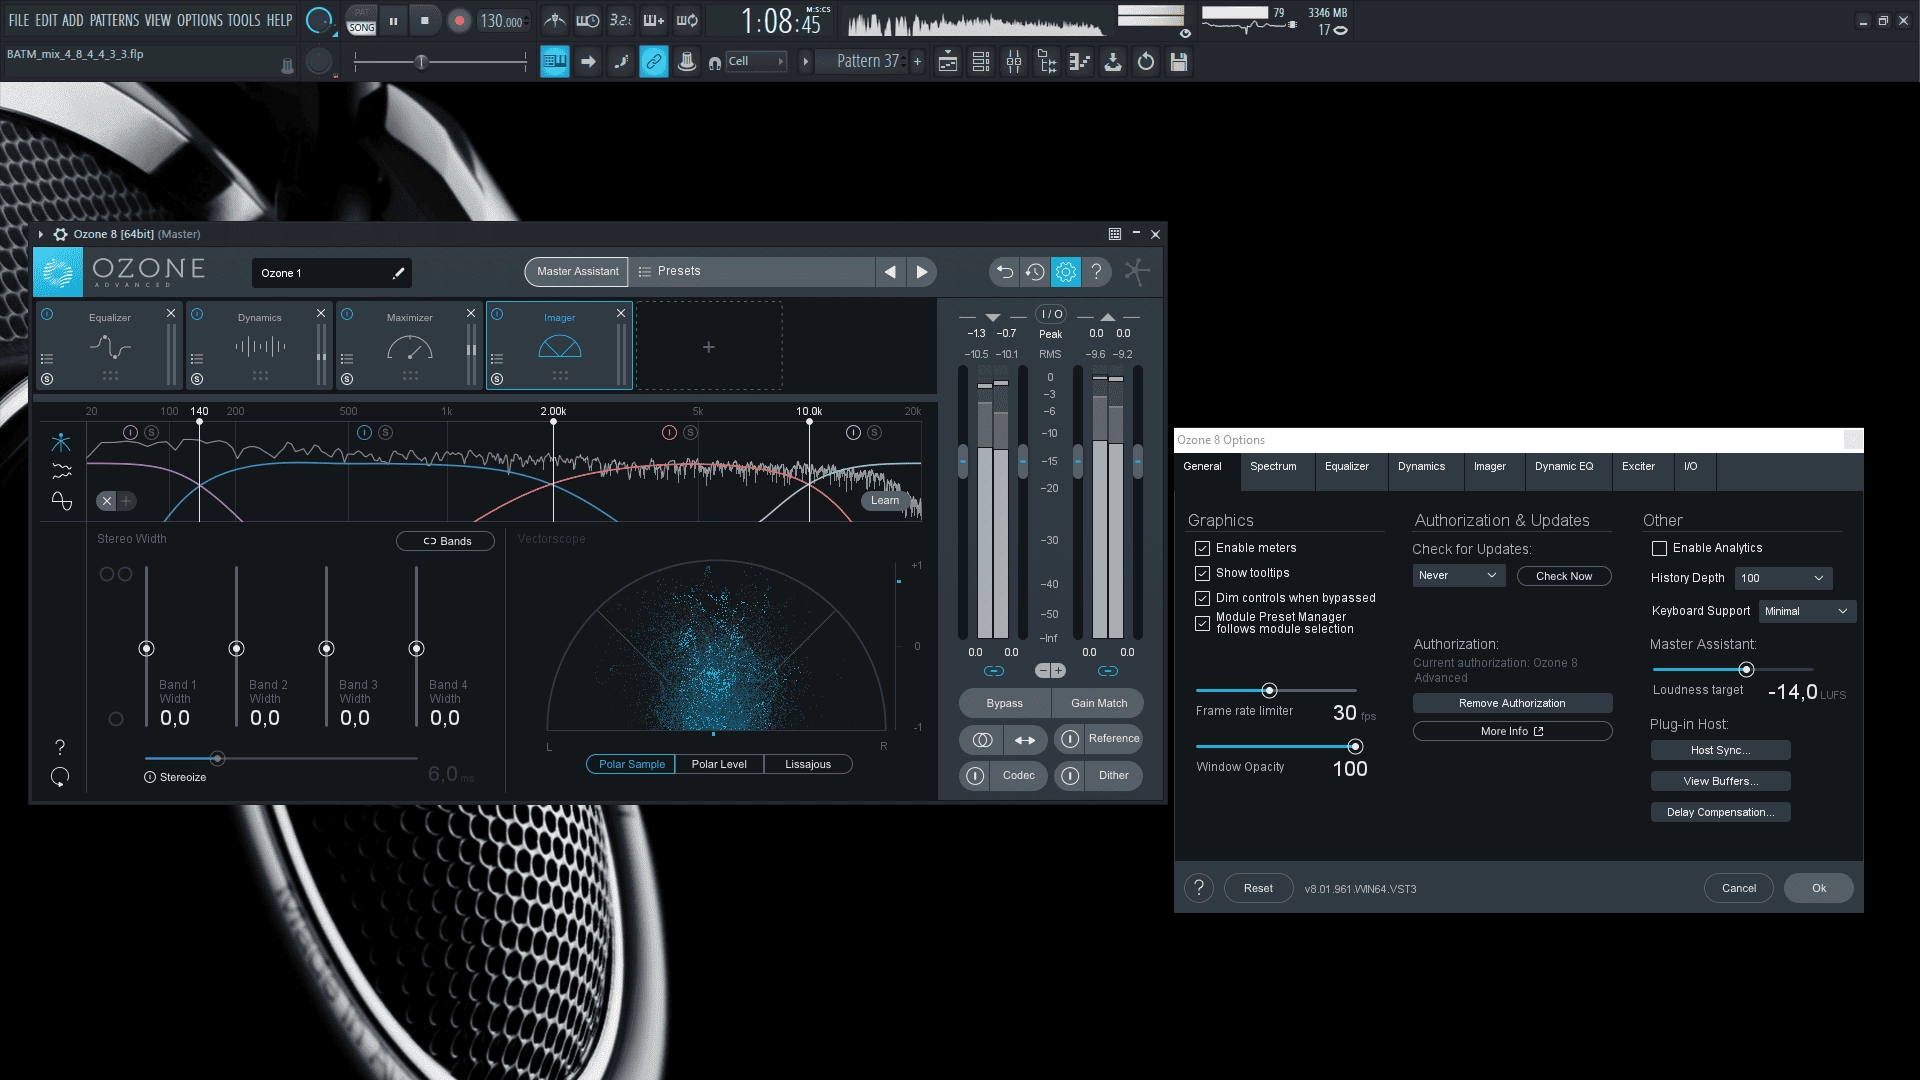Screen dimensions: 1920x1080
Task: Click Remove Authorization button
Action: coord(1512,703)
